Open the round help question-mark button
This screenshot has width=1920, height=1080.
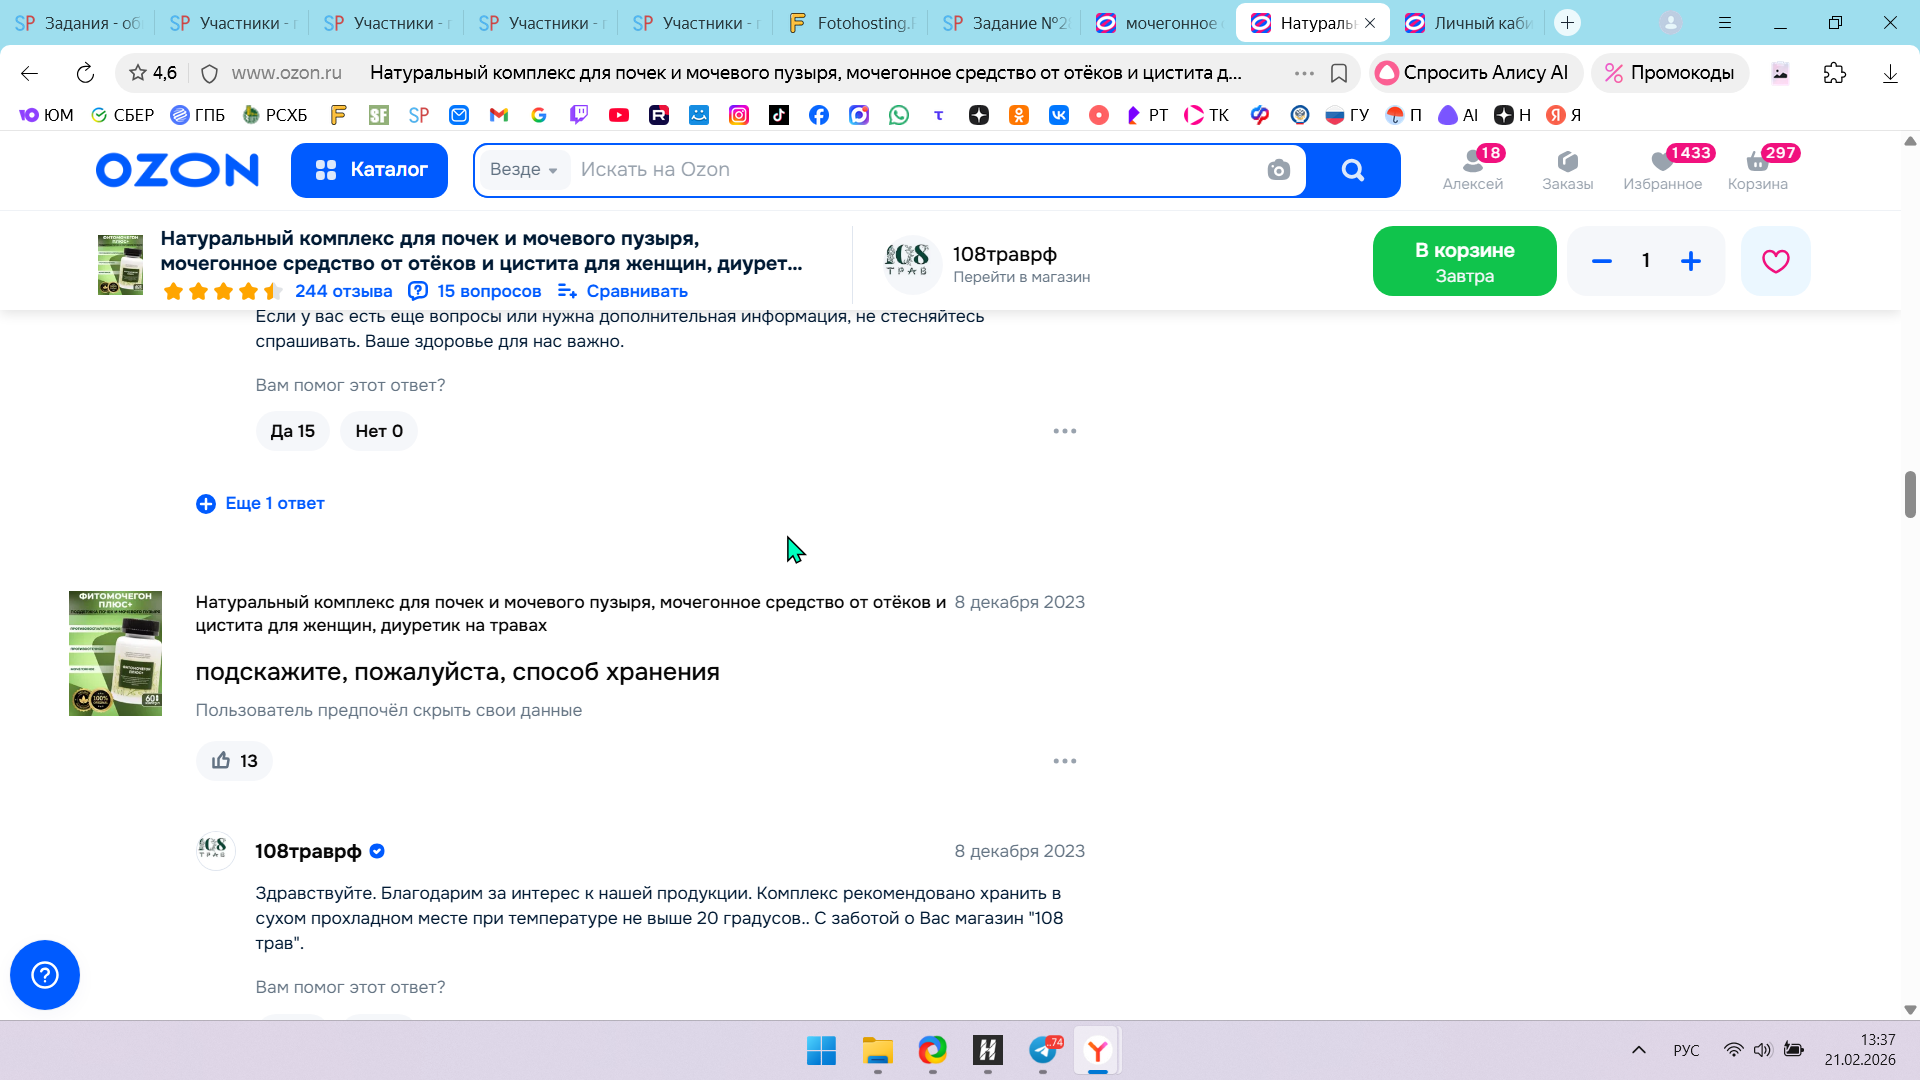[45, 975]
